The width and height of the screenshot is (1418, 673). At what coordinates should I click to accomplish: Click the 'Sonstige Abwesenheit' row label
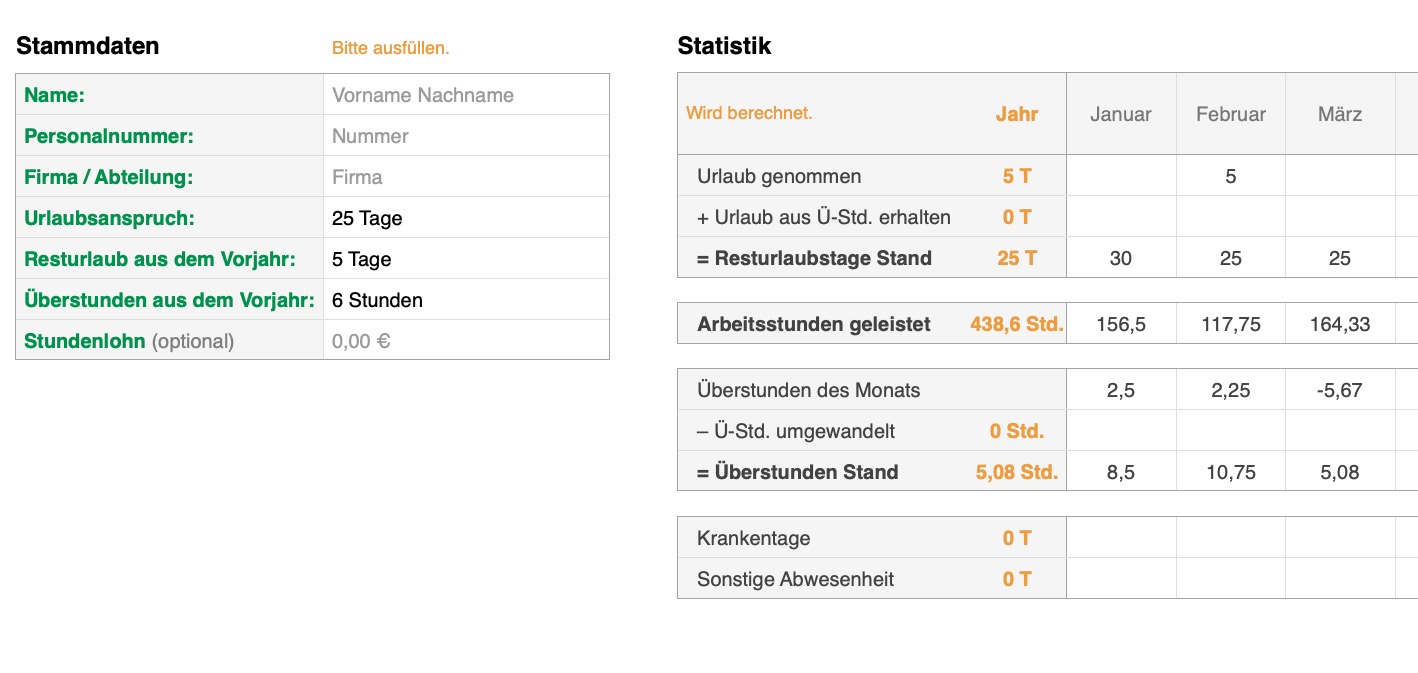pos(795,579)
